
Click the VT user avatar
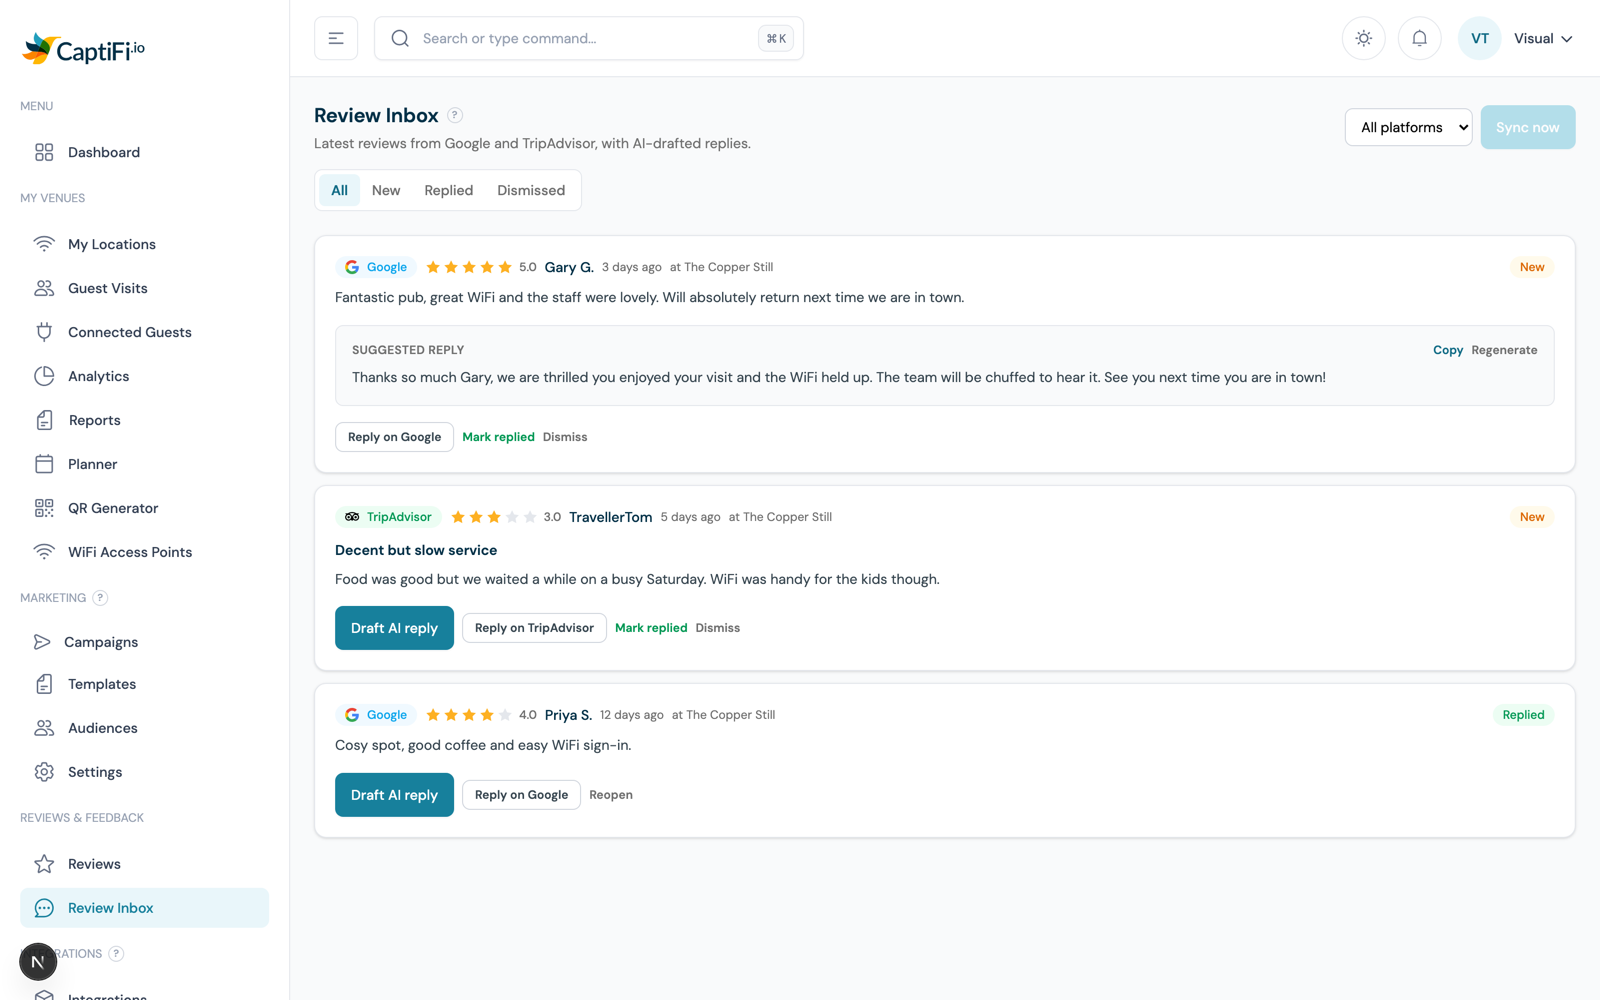tap(1480, 38)
